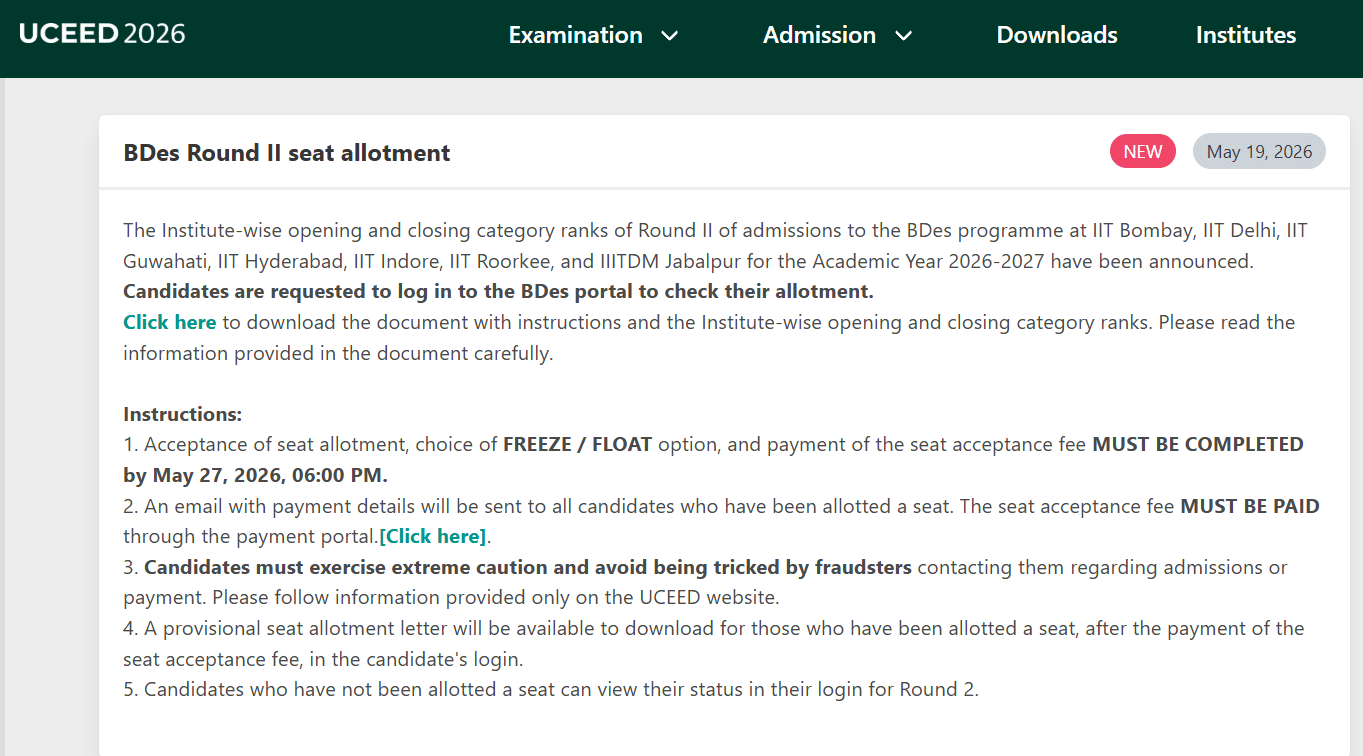Viewport: 1363px width, 756px height.
Task: Click the instruction 5 text about Round 2 status
Action: (551, 690)
